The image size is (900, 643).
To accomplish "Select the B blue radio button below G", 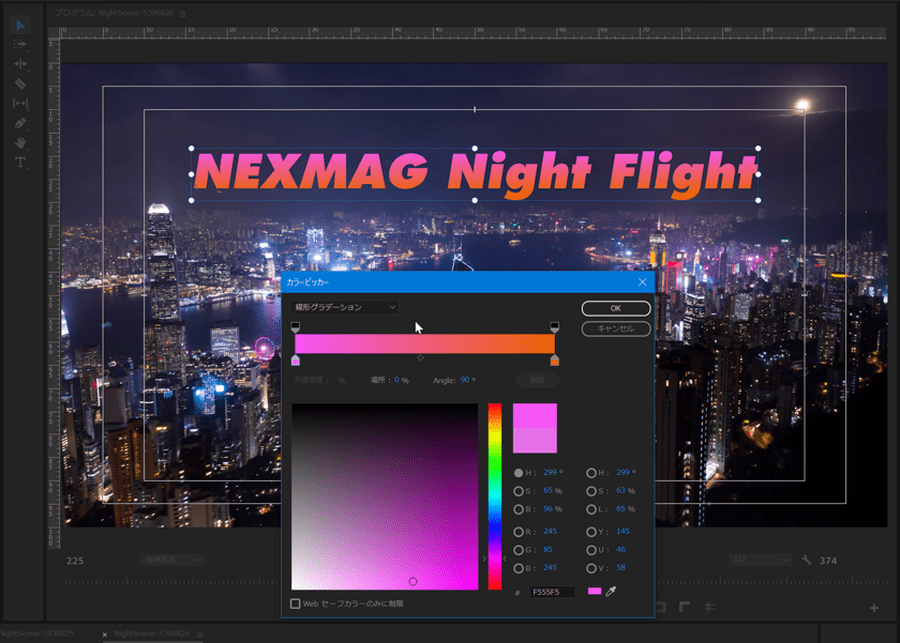I will 518,568.
